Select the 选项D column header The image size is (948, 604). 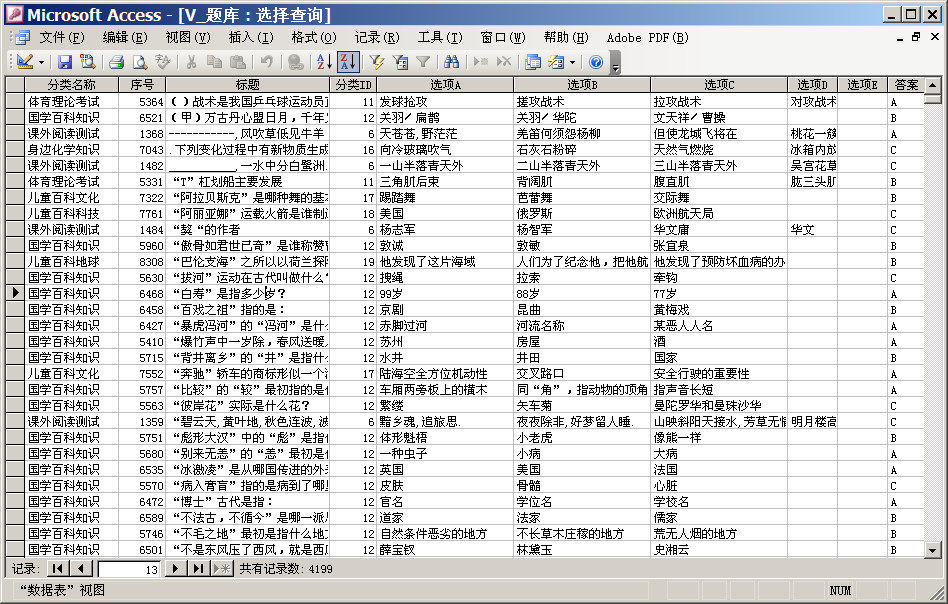(813, 85)
